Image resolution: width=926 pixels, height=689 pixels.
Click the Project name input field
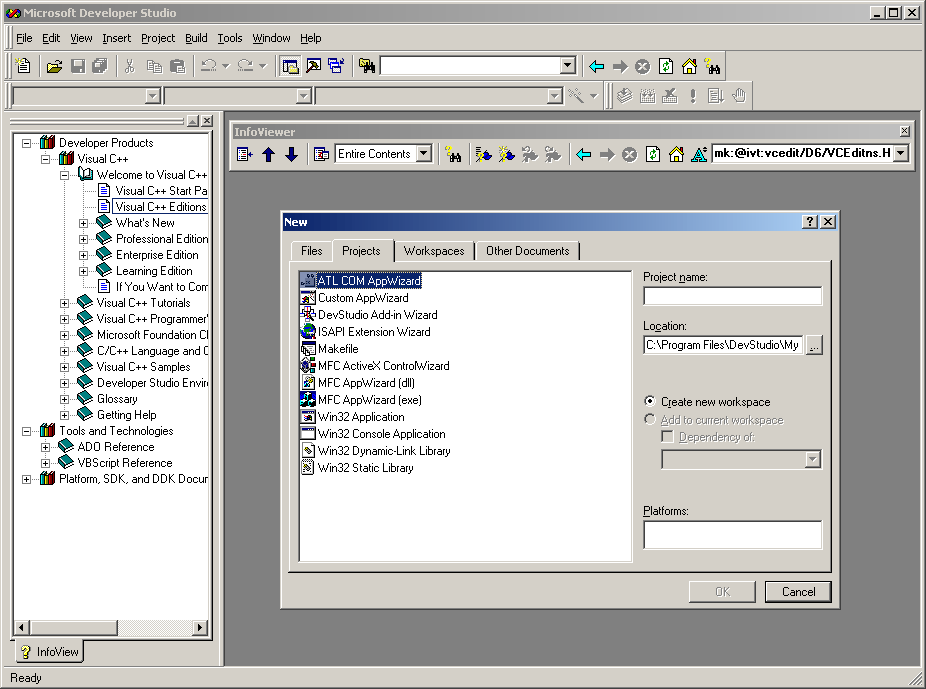pyautogui.click(x=732, y=296)
